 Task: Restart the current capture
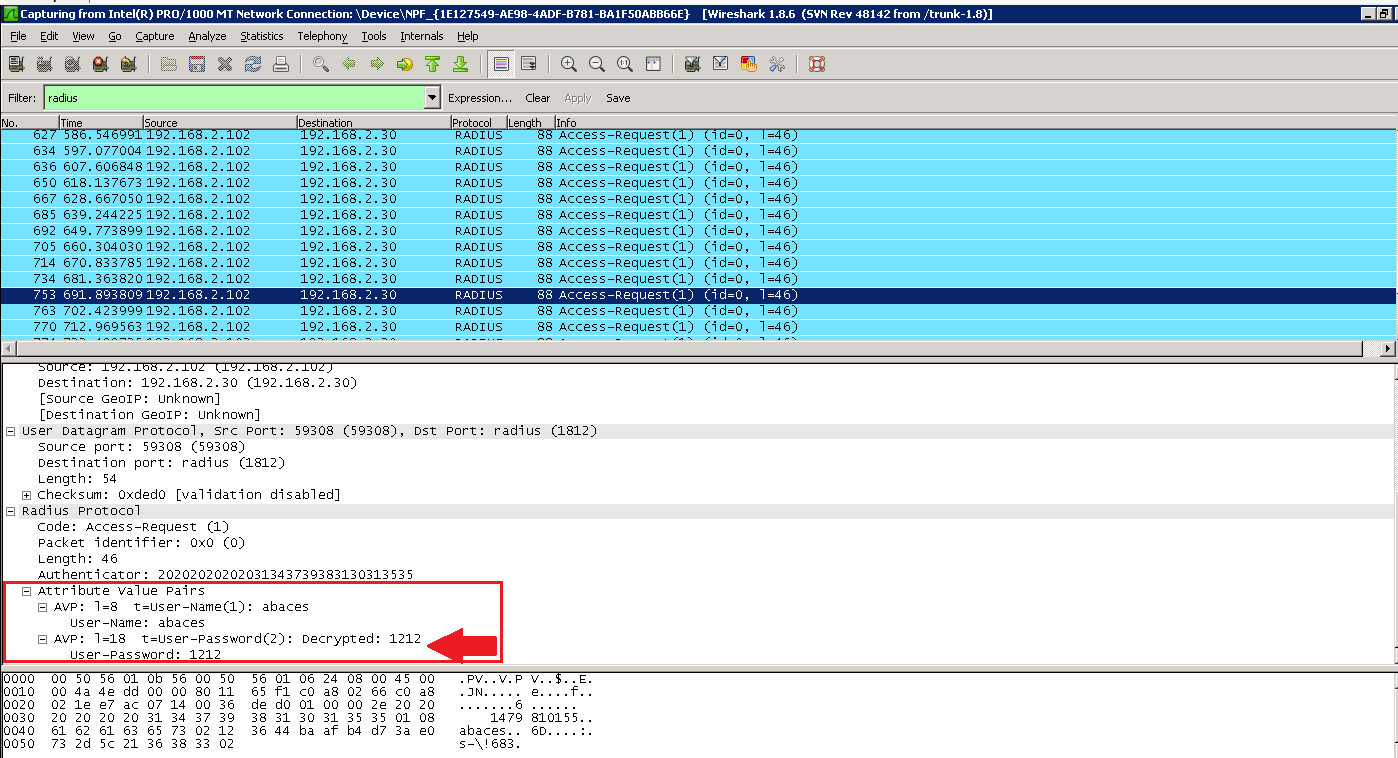[x=128, y=63]
